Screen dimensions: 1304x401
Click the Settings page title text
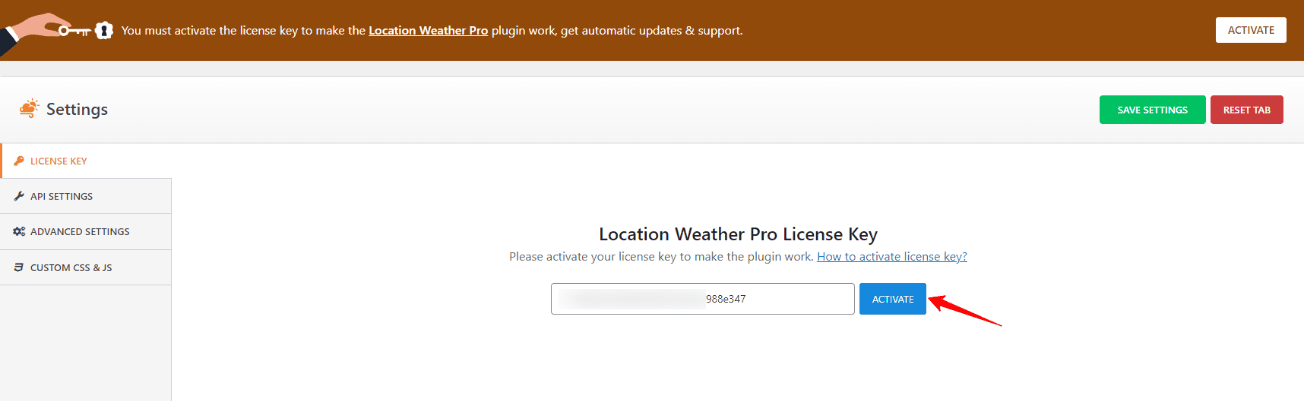pos(77,110)
